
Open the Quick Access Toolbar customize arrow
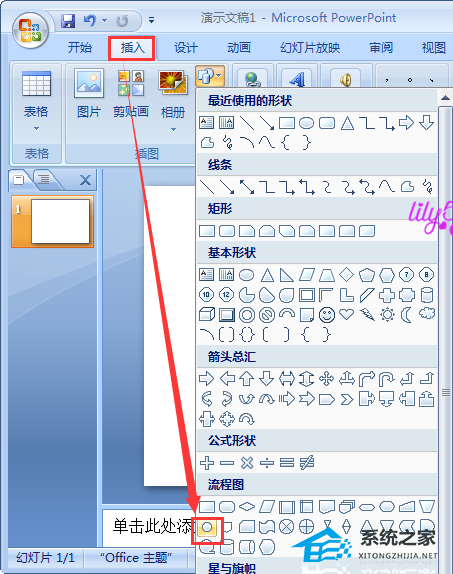click(x=151, y=20)
